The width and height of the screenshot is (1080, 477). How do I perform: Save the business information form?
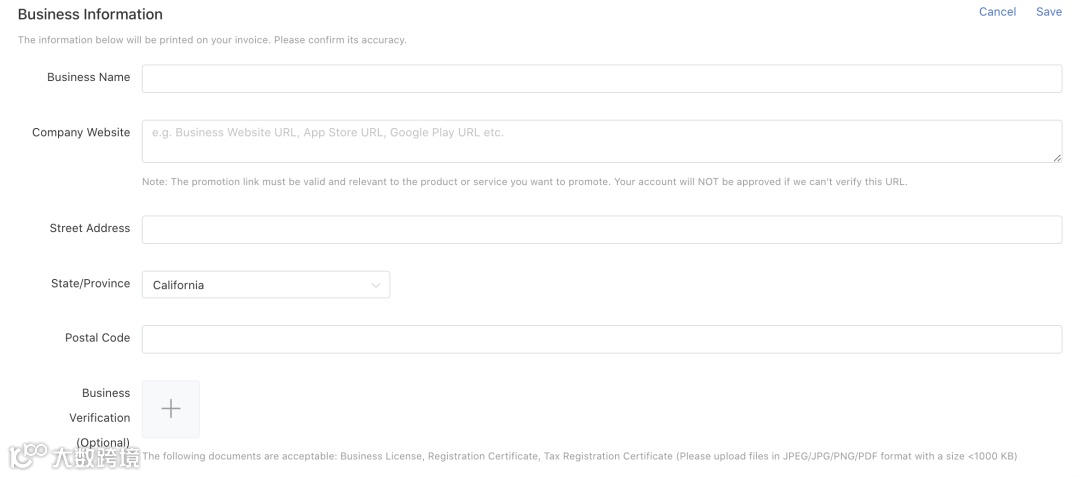tap(1049, 12)
